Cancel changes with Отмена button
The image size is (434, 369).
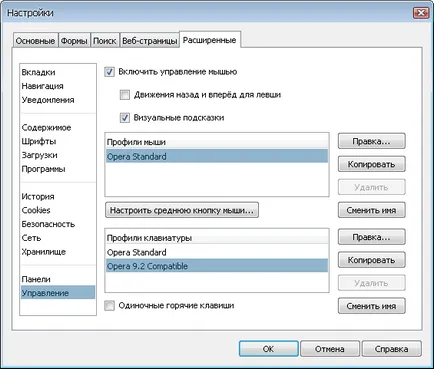click(x=330, y=349)
